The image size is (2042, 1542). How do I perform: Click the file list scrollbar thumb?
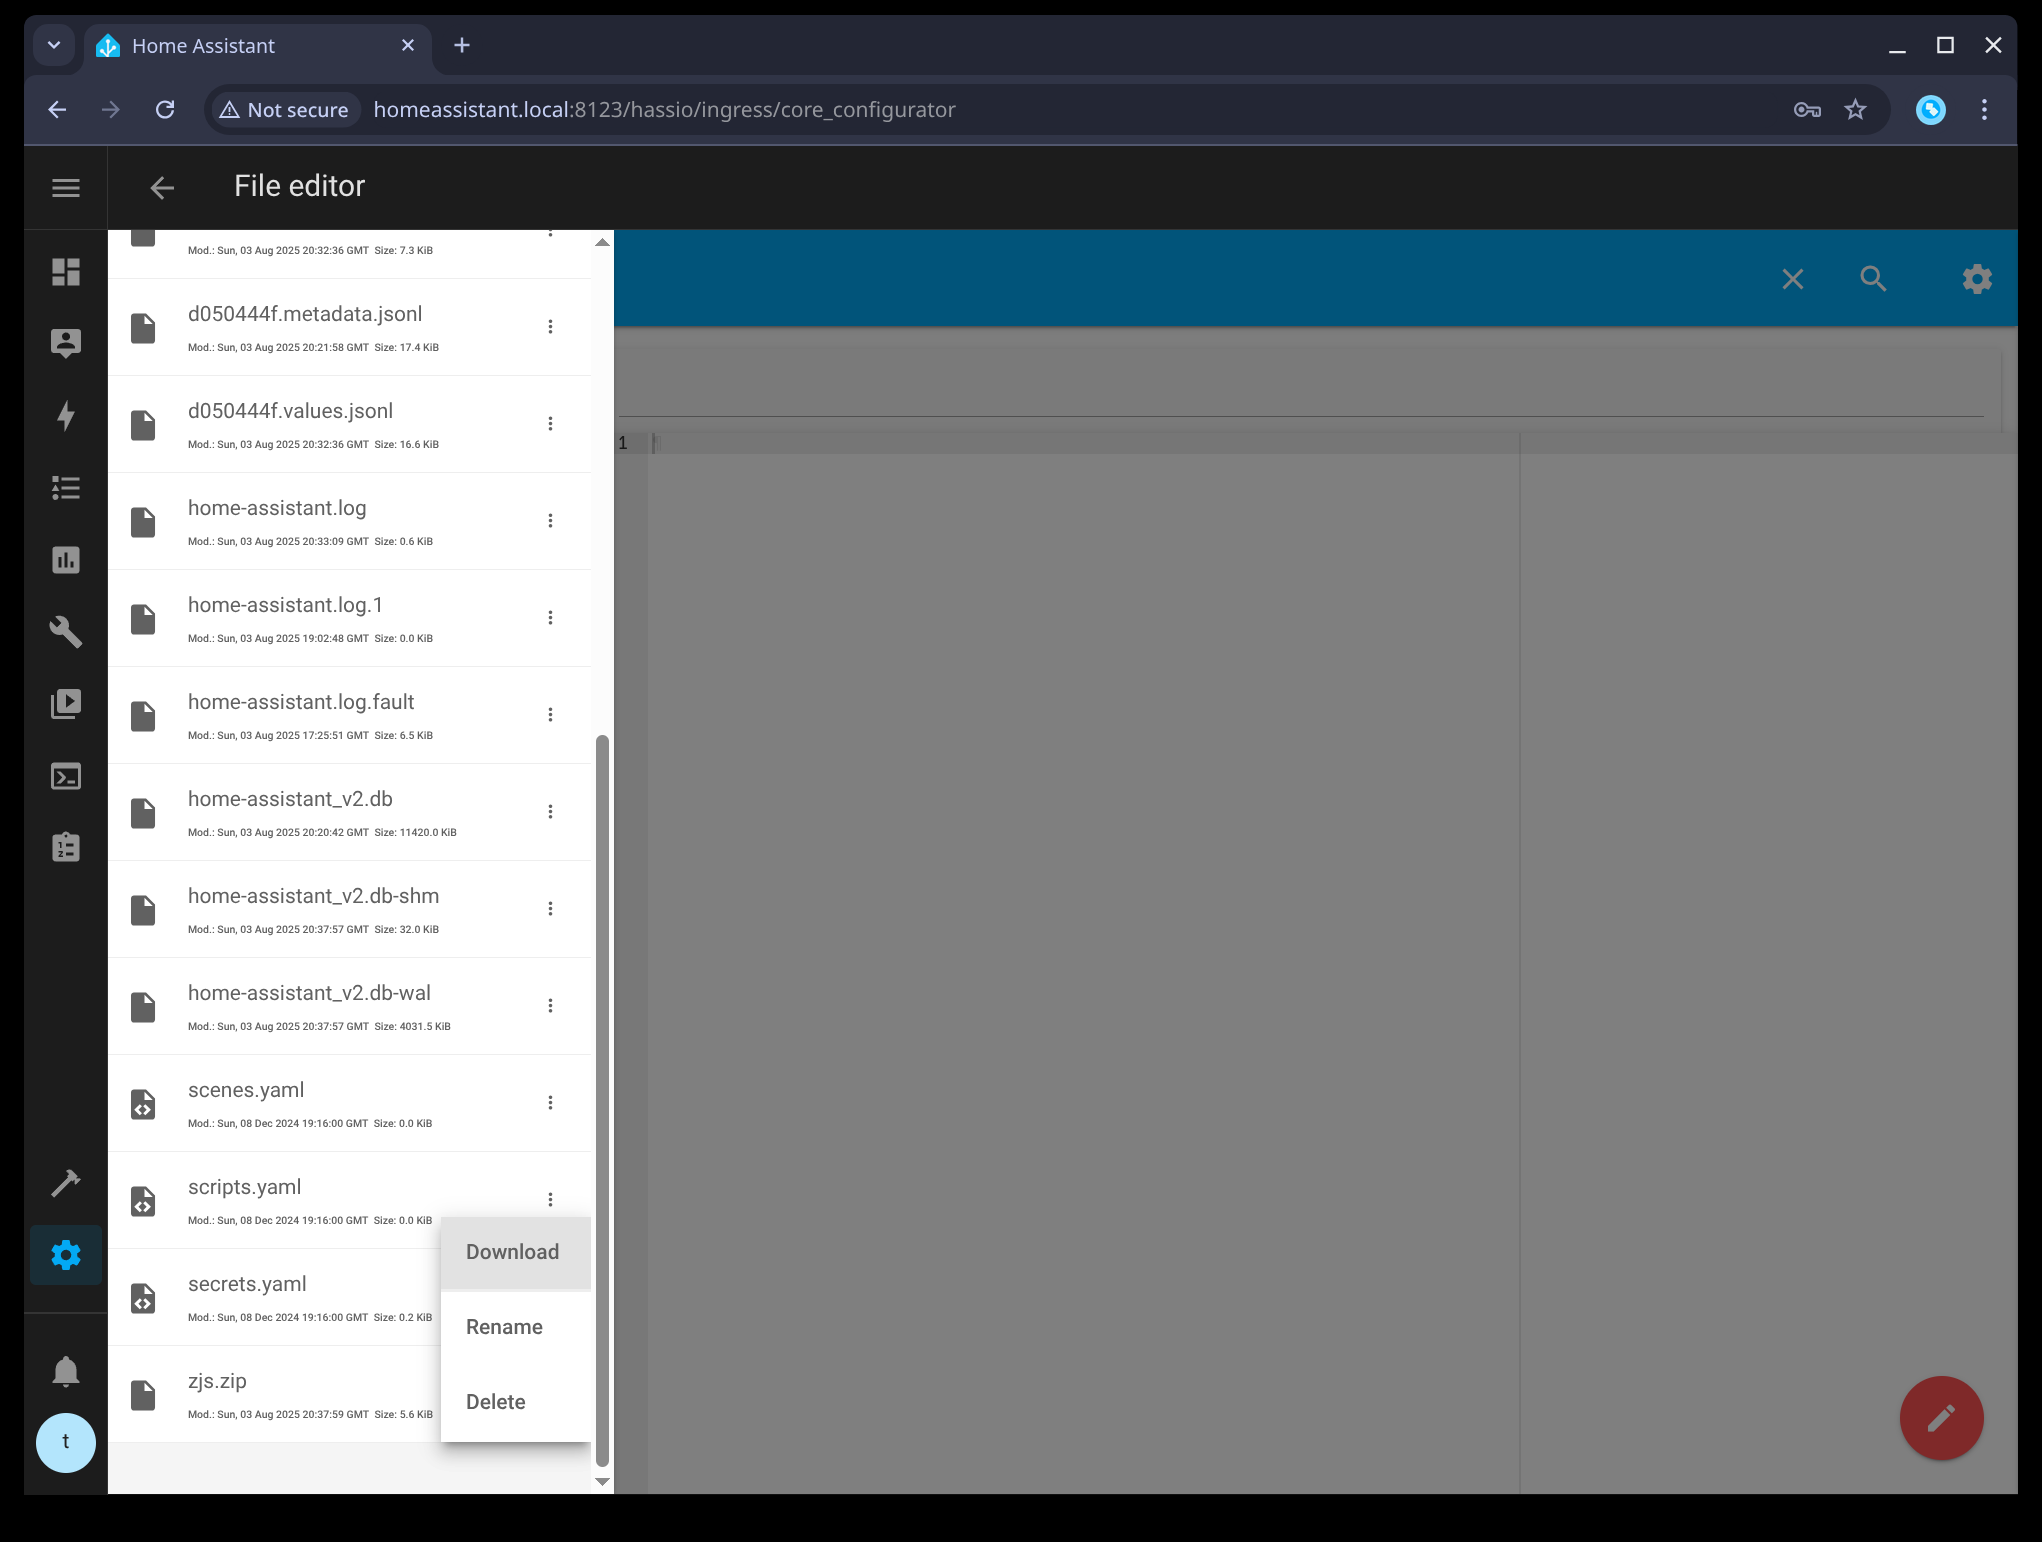point(602,1100)
